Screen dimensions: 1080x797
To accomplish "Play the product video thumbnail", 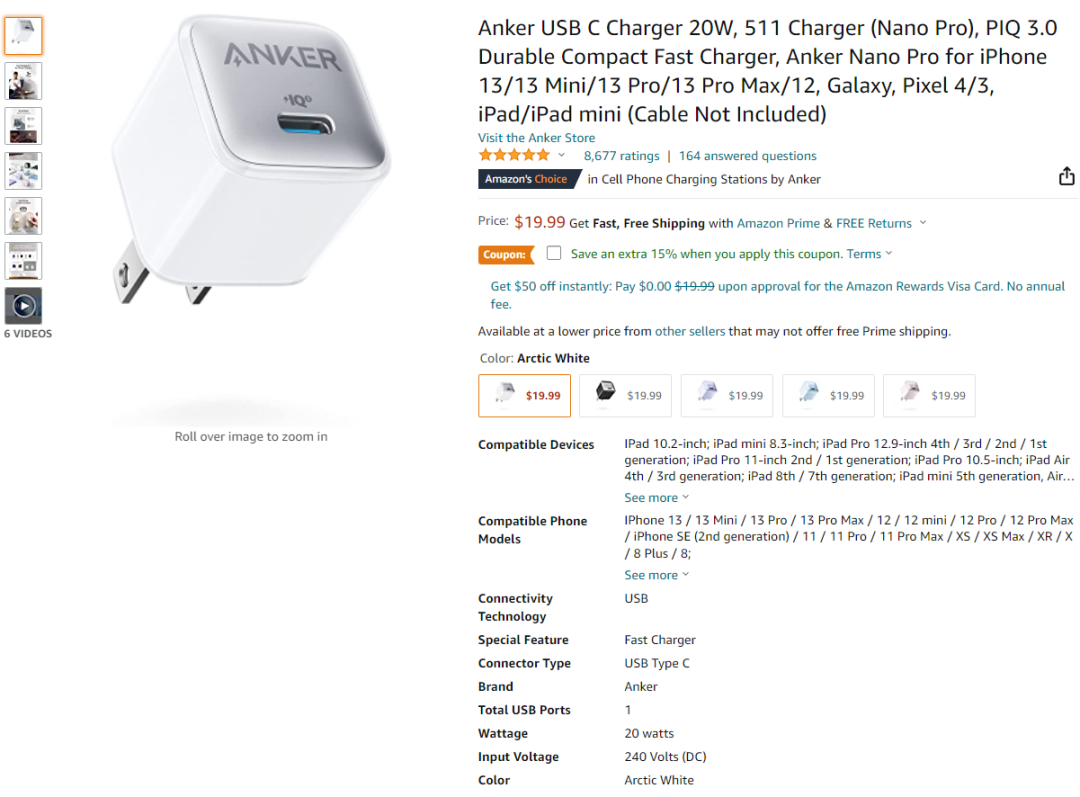I will pyautogui.click(x=23, y=306).
